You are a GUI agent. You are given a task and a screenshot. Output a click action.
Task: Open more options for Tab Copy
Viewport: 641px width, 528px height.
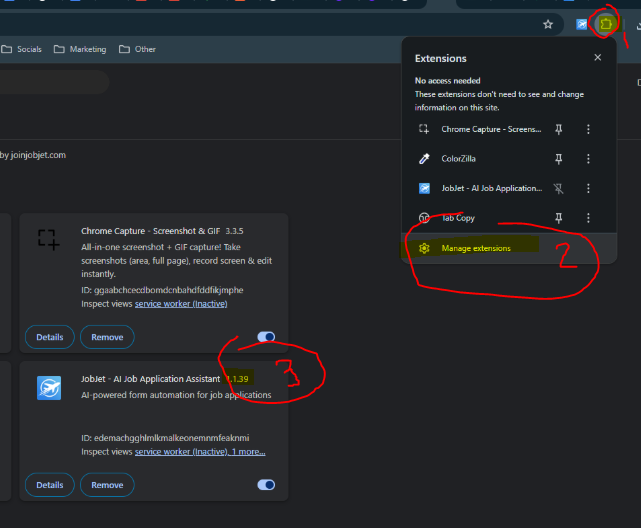tap(588, 218)
